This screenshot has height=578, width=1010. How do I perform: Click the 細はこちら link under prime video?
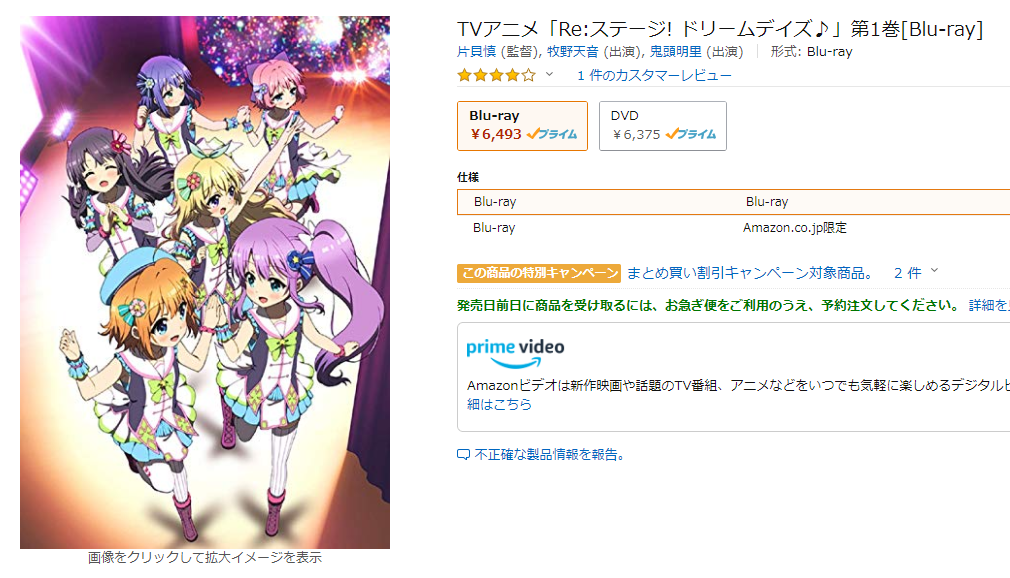pos(499,405)
